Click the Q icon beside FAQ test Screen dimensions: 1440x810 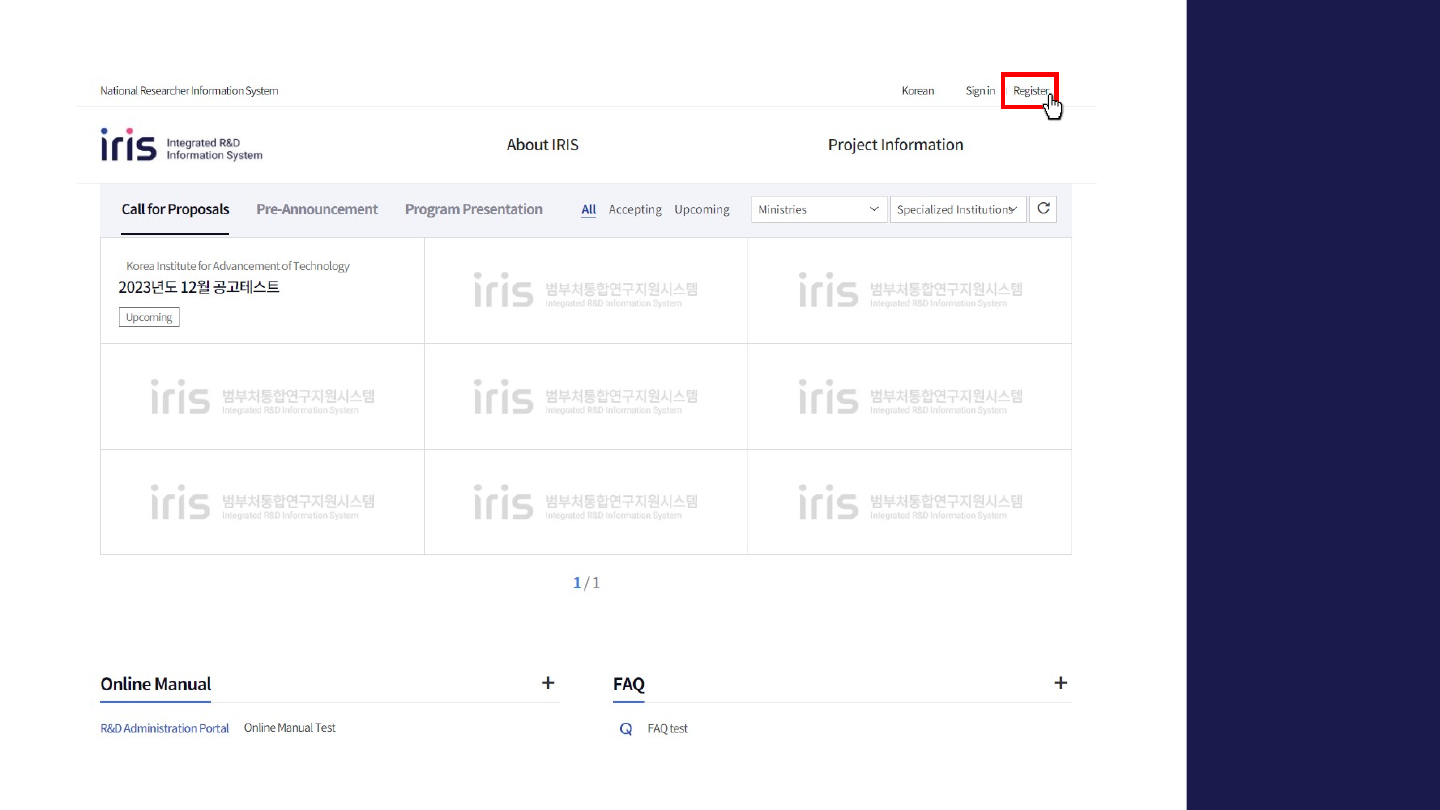click(x=626, y=729)
